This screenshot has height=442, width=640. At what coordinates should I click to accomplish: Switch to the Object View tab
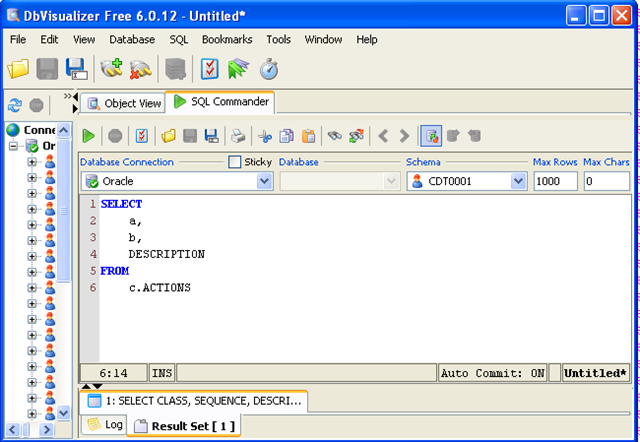pos(124,103)
